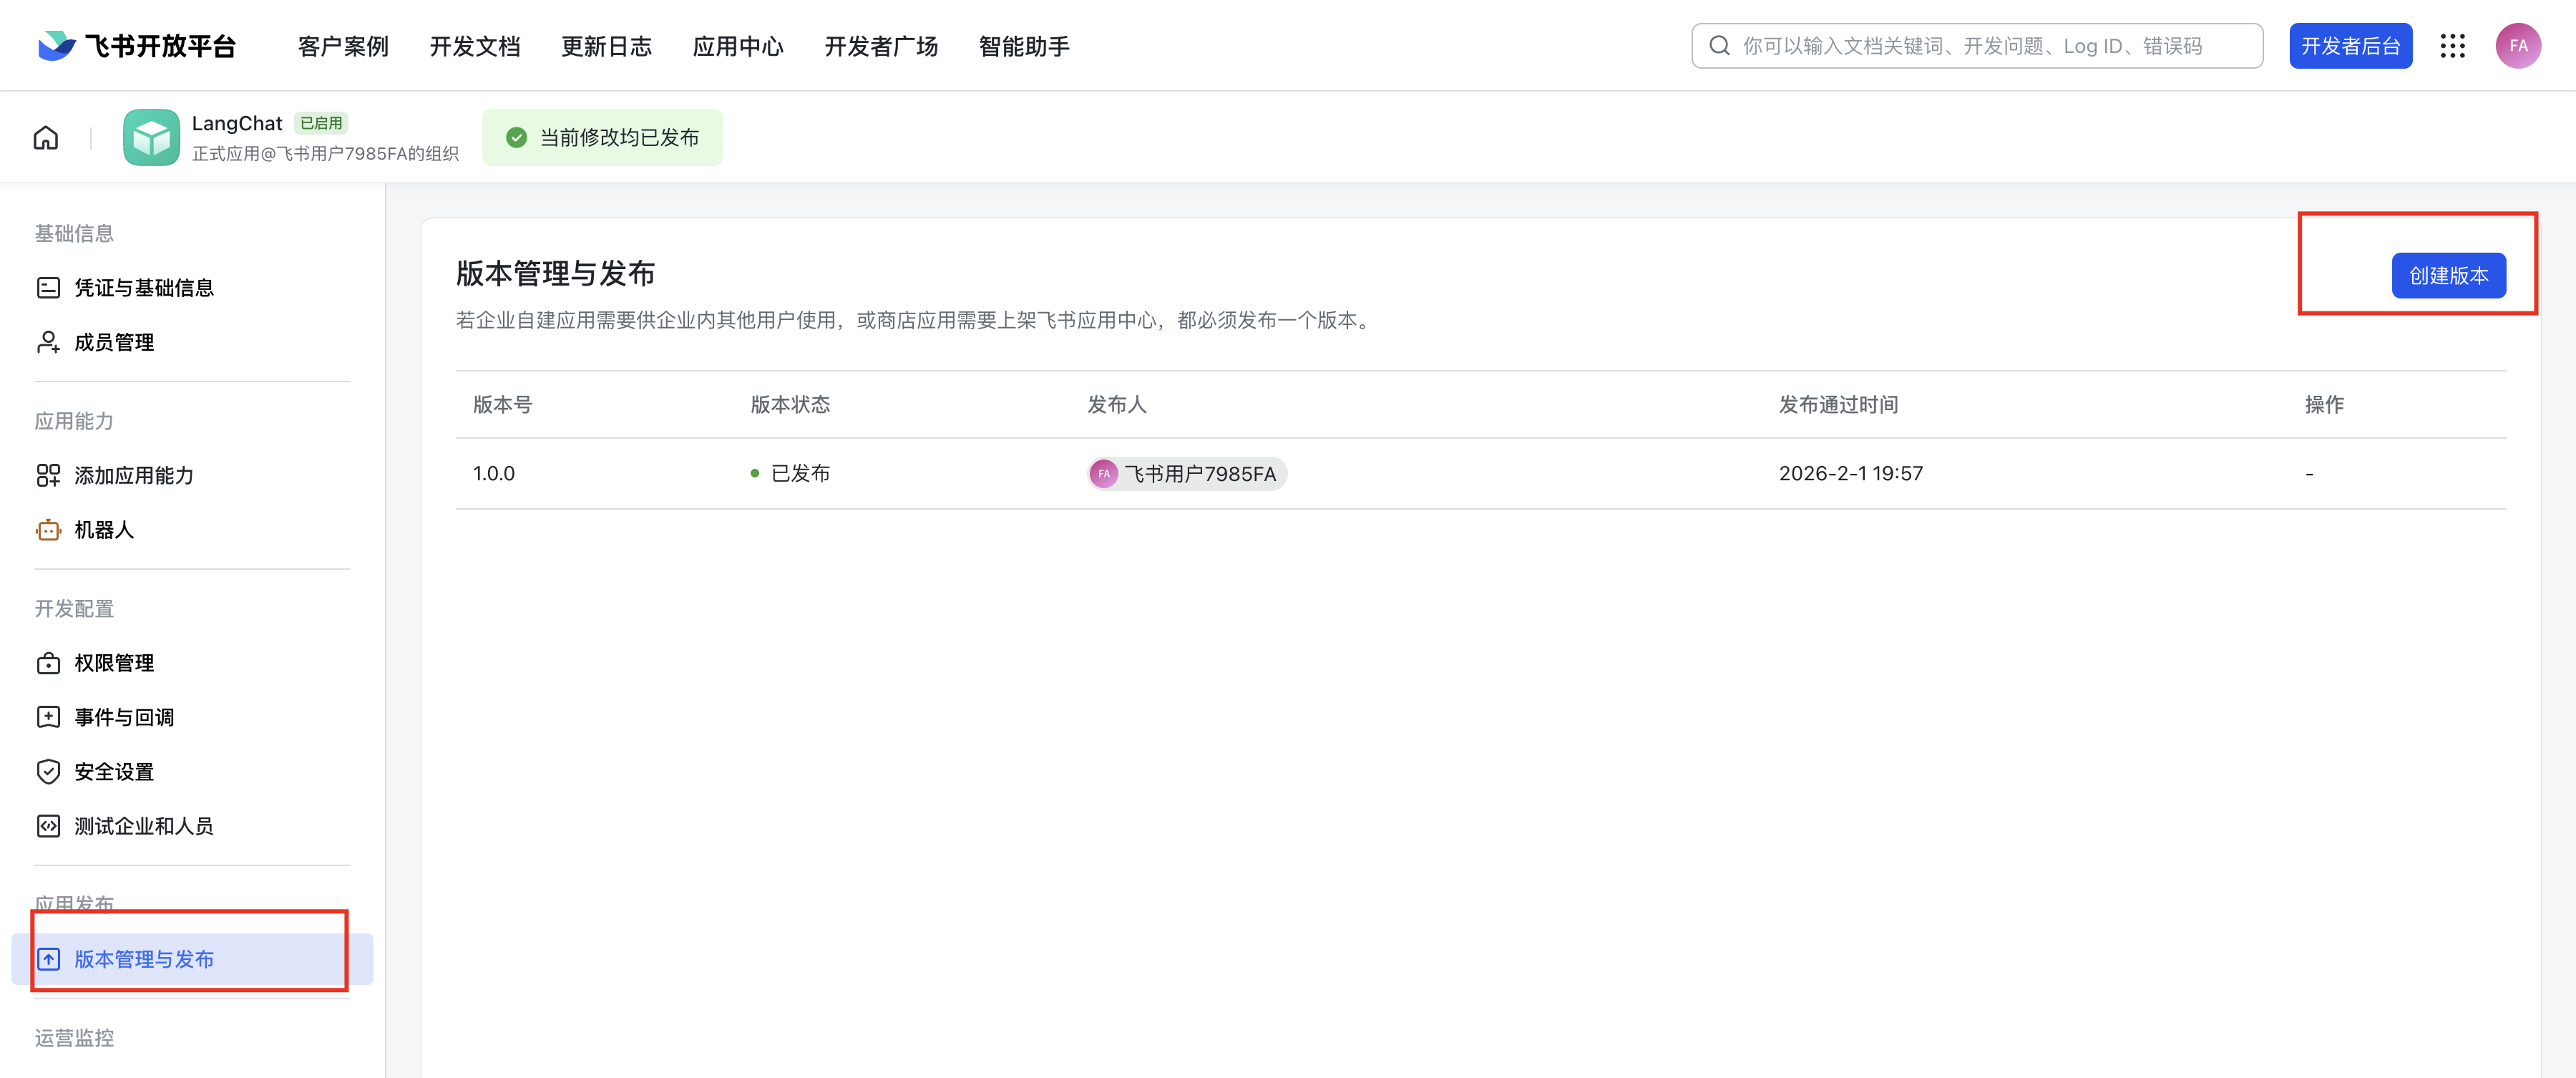Open 权限管理 permissions in sidebar

[113, 663]
